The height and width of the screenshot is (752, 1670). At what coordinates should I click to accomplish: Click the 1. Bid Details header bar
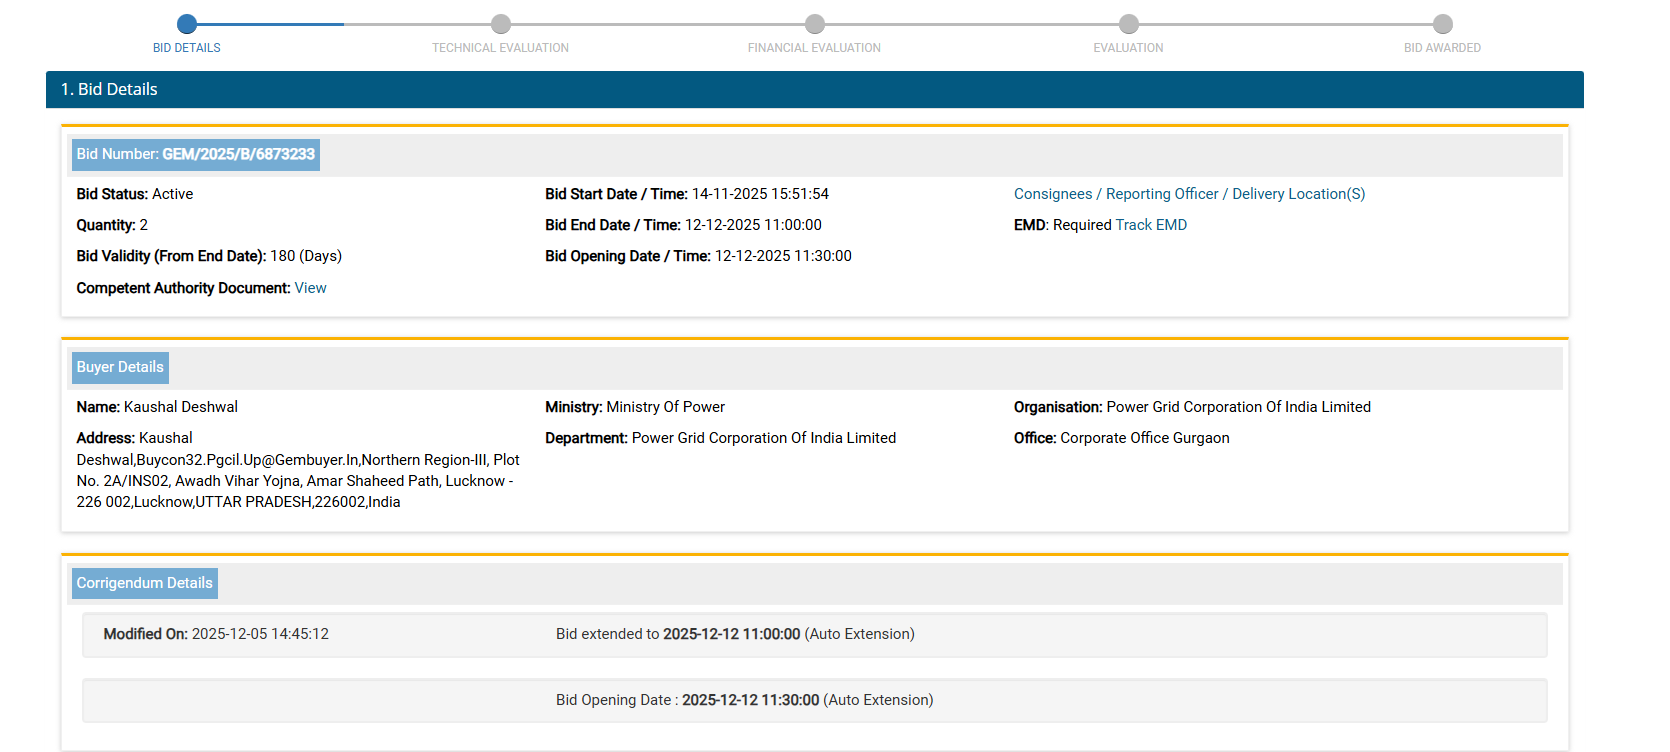(814, 89)
